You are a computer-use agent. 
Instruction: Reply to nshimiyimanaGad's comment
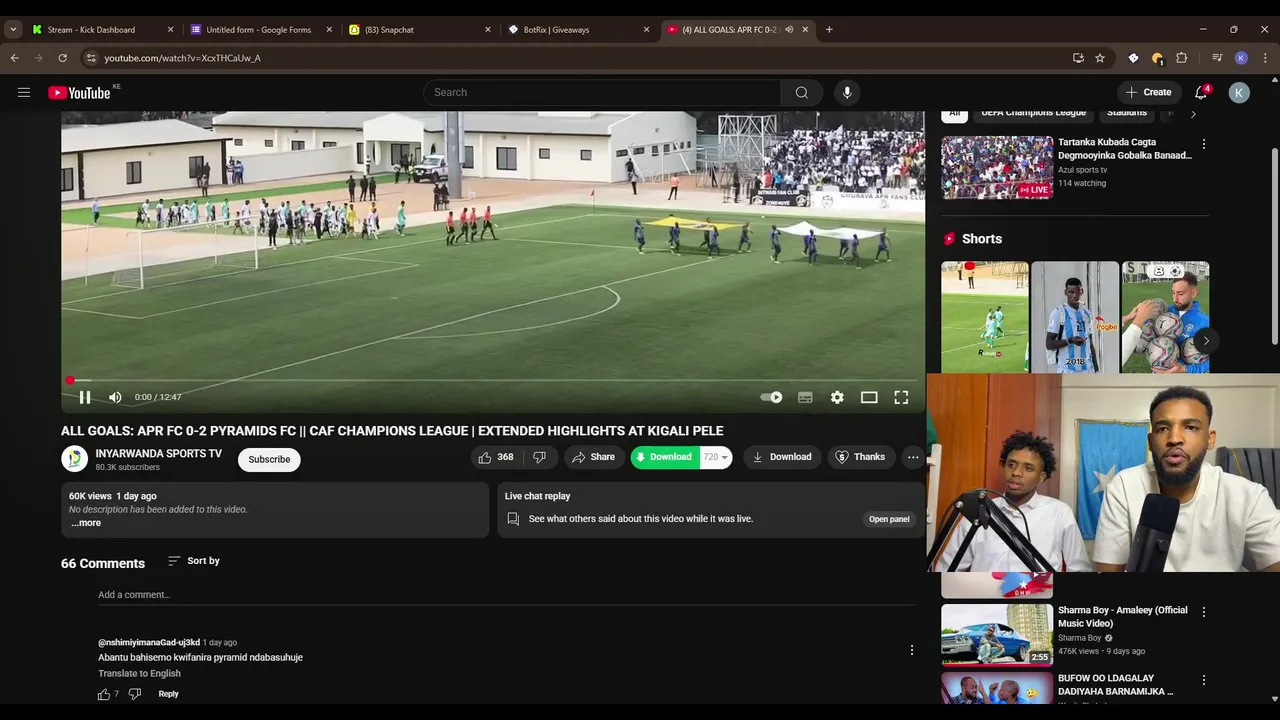tap(168, 694)
